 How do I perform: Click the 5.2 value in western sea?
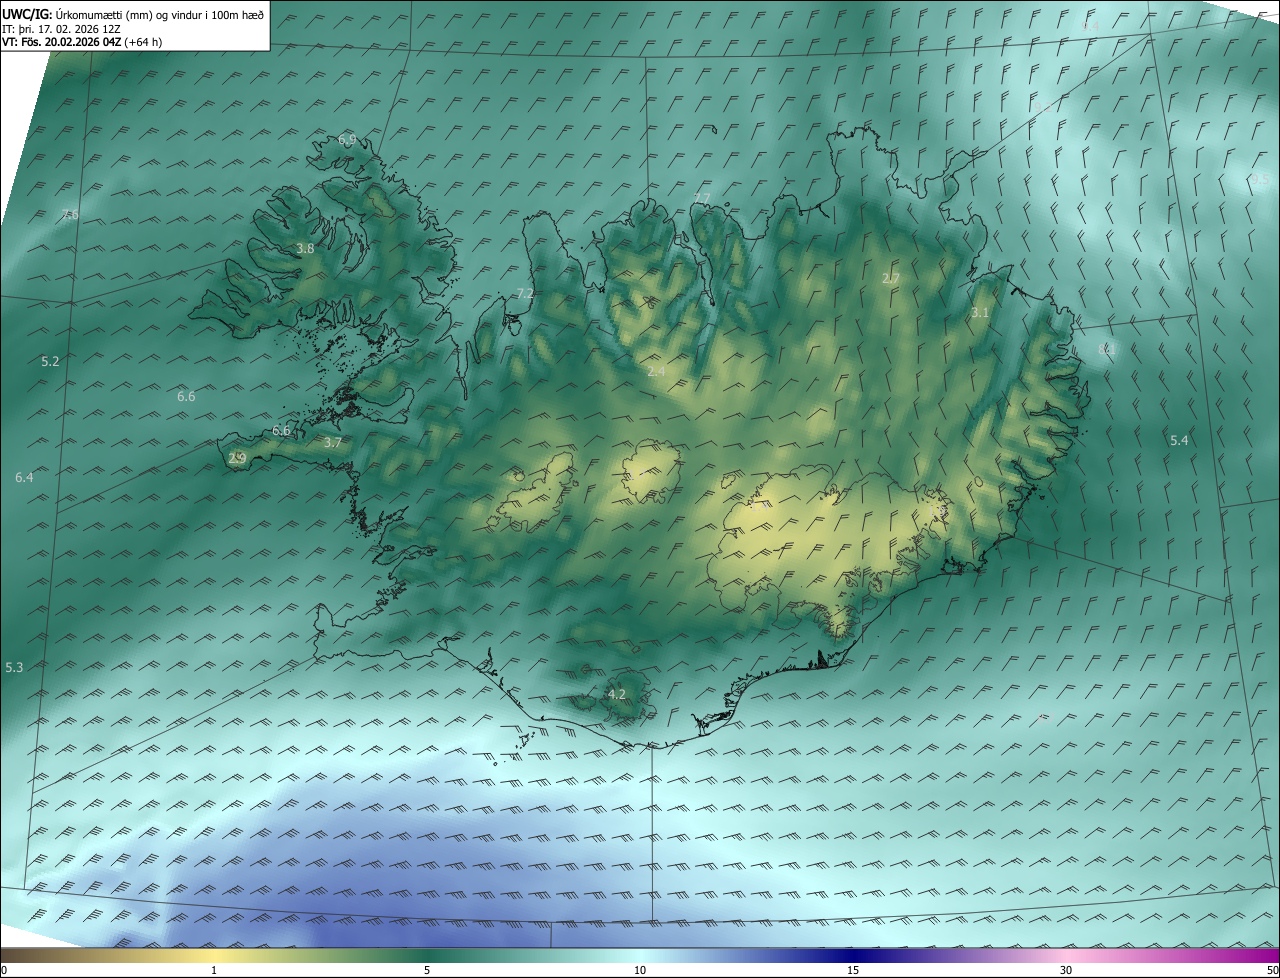pos(50,361)
